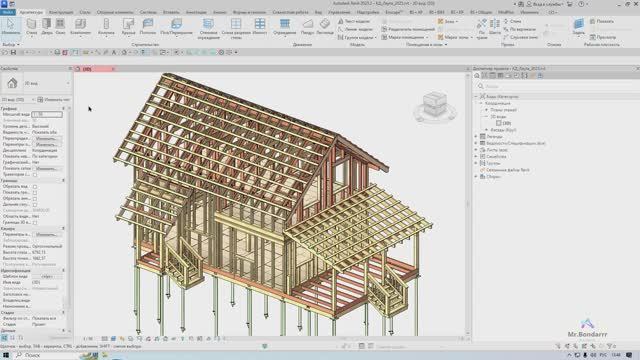Screen dimensions: 640x360
Task: Toggle Граница 3D вида checkbox
Action: 35,222
